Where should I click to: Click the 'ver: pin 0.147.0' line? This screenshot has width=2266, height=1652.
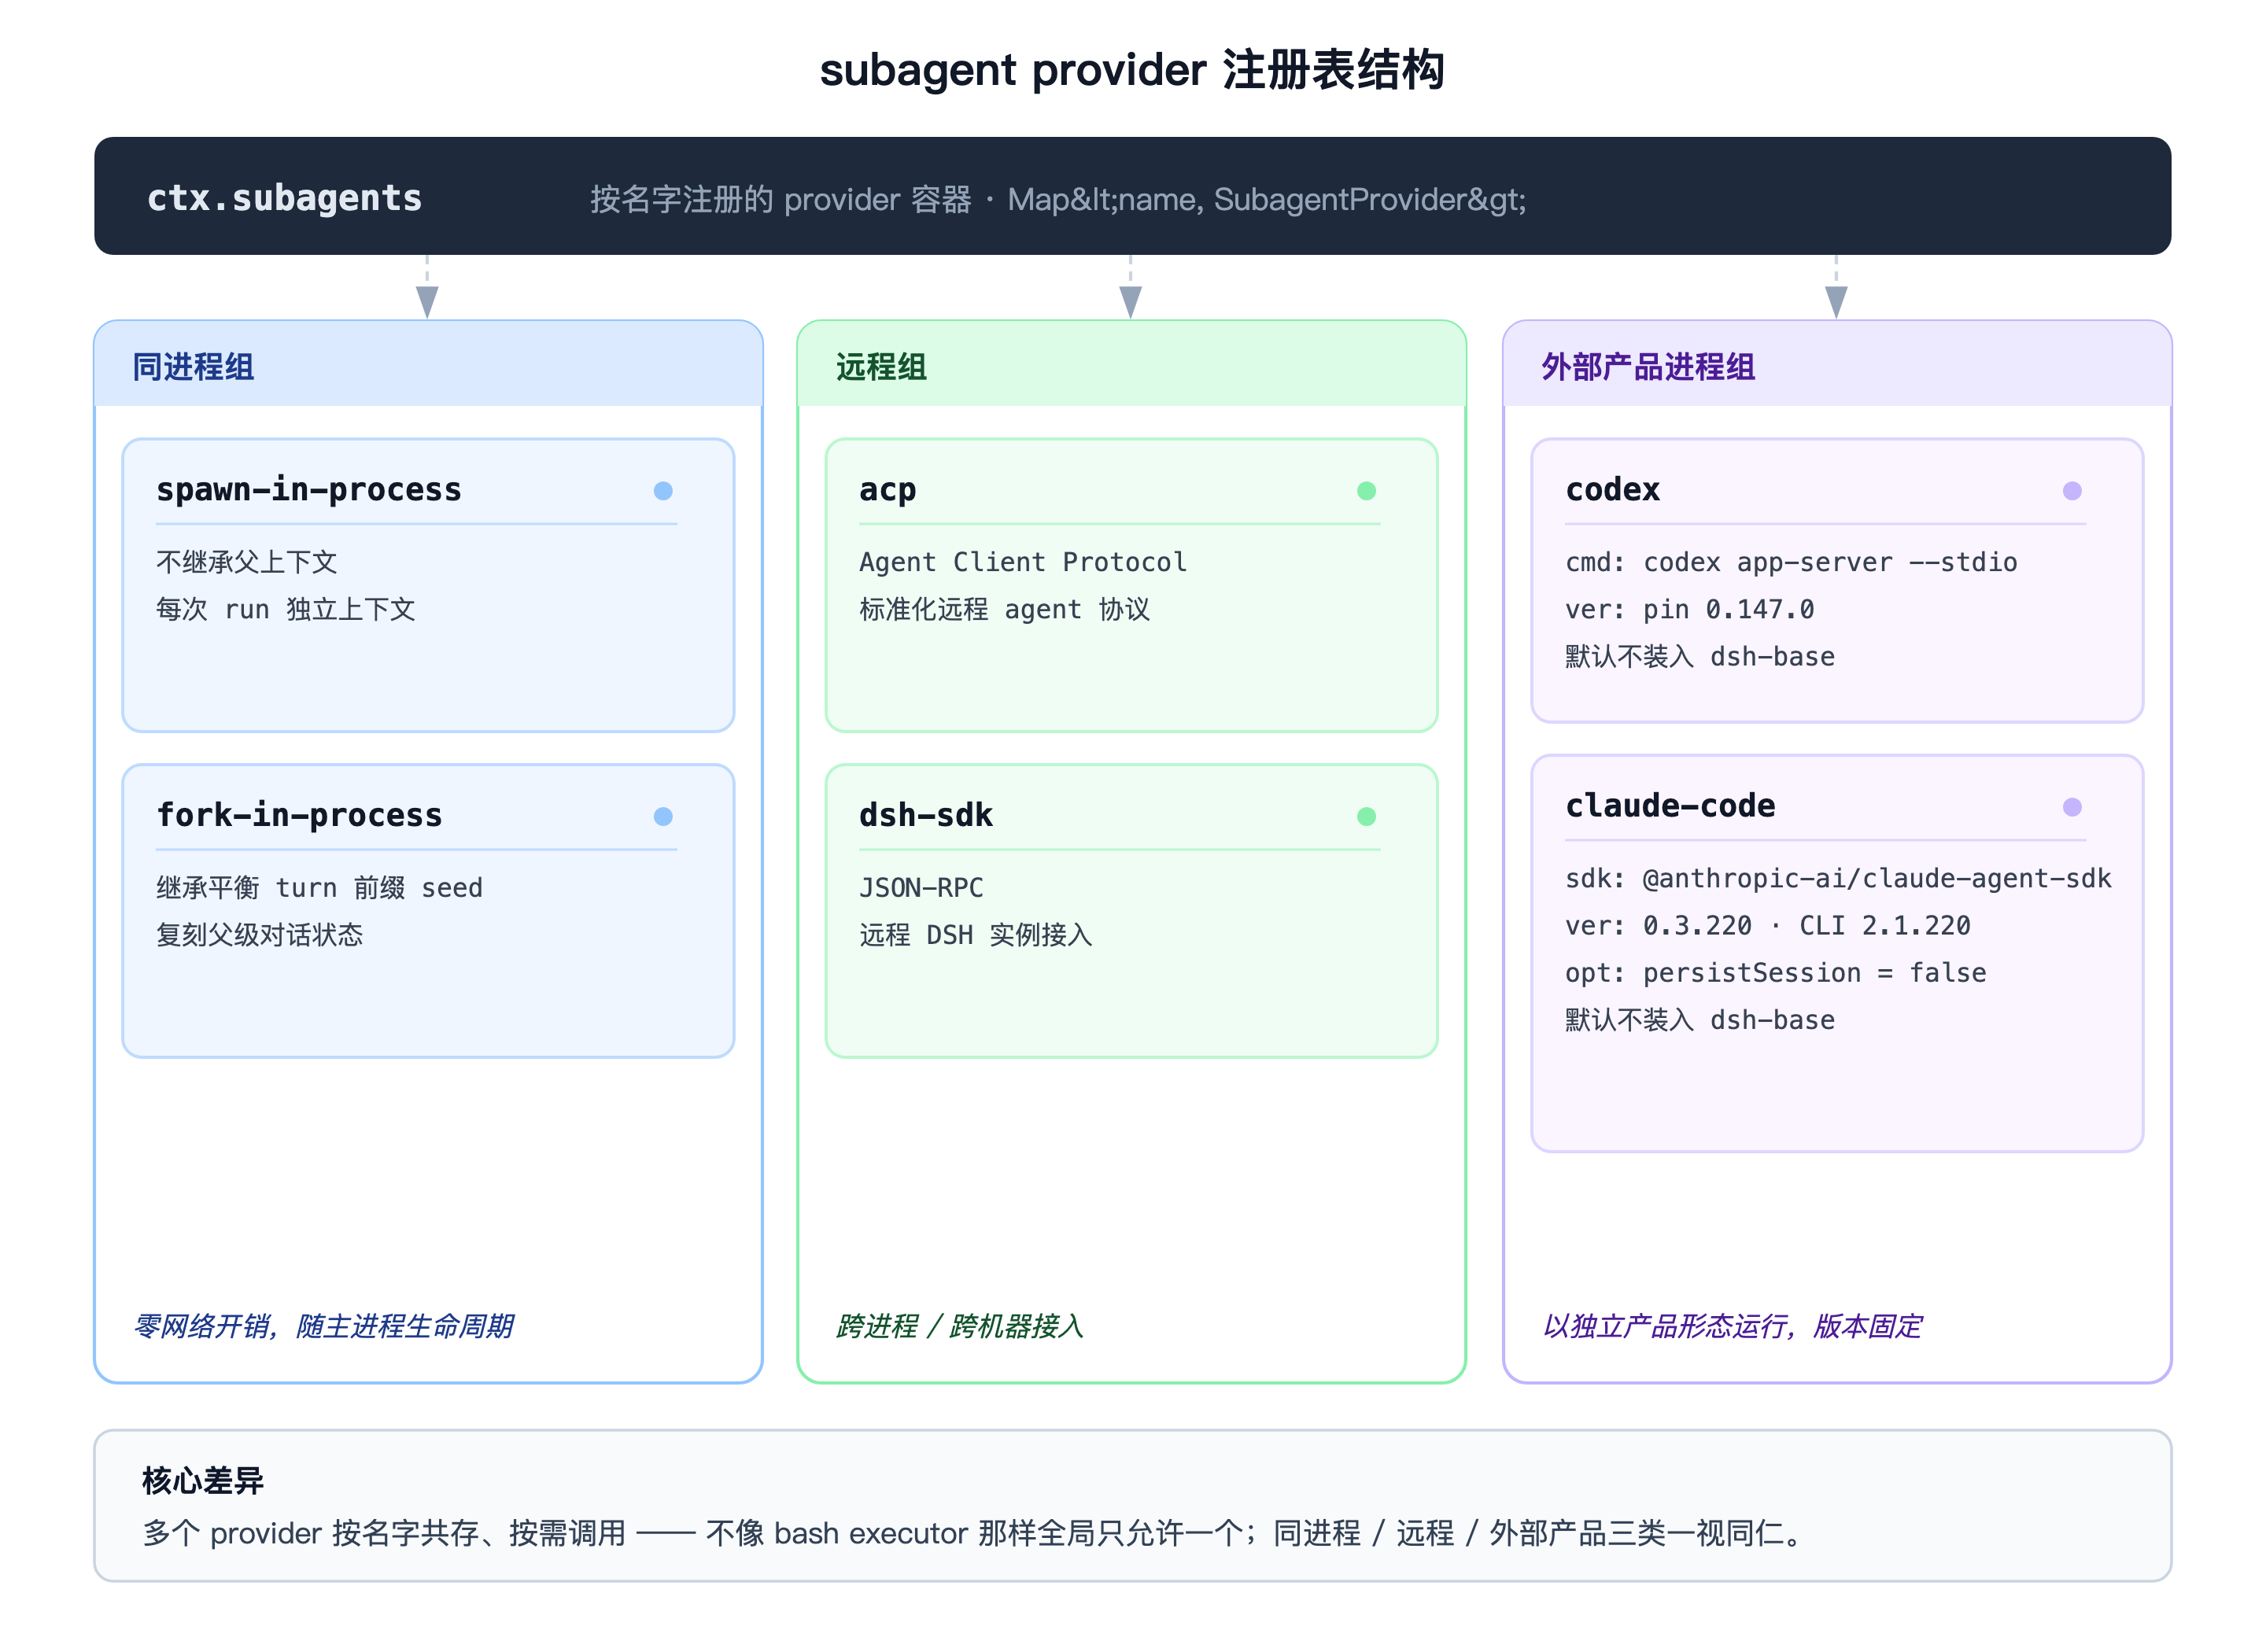[1689, 609]
